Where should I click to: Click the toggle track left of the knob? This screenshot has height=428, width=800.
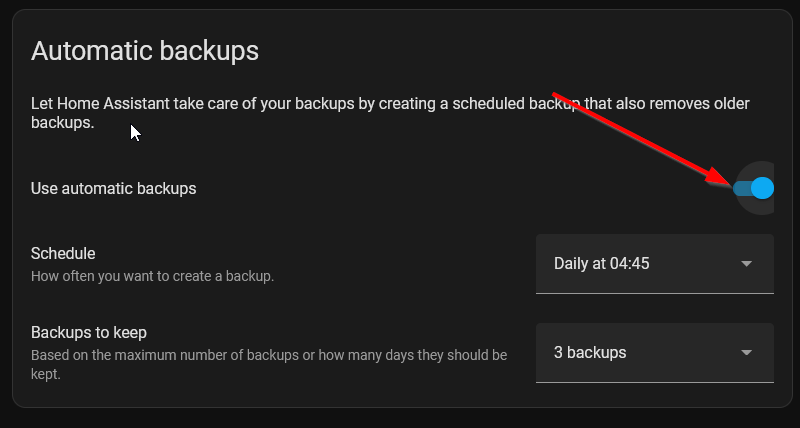pos(741,189)
